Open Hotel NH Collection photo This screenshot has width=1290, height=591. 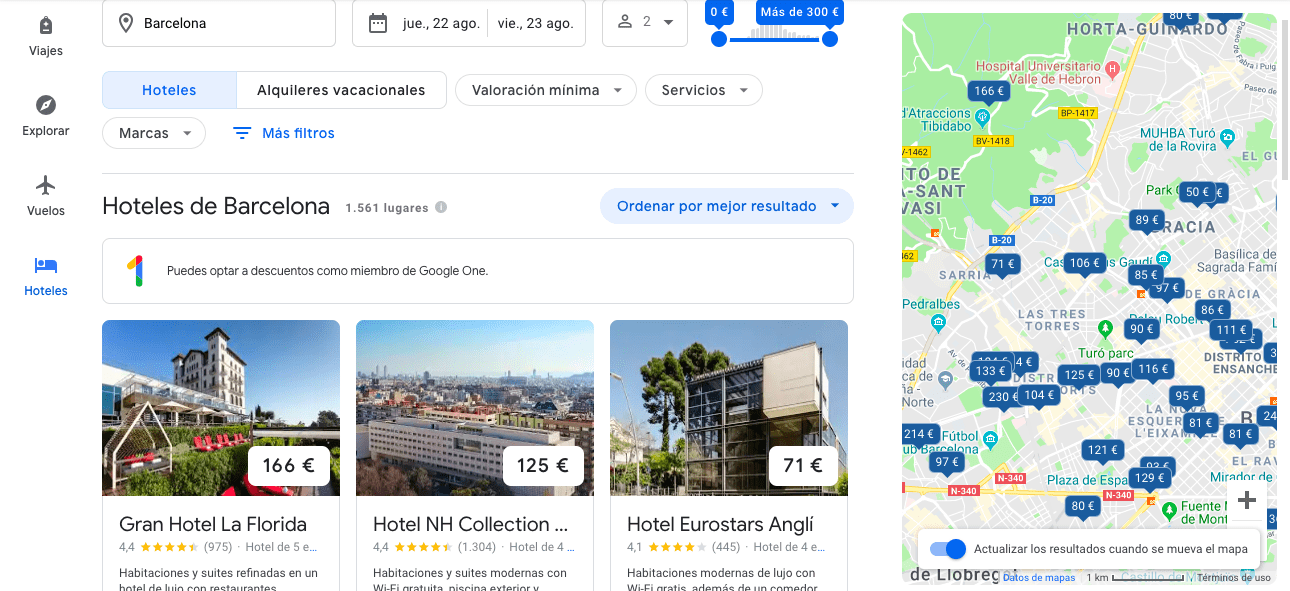tap(475, 408)
